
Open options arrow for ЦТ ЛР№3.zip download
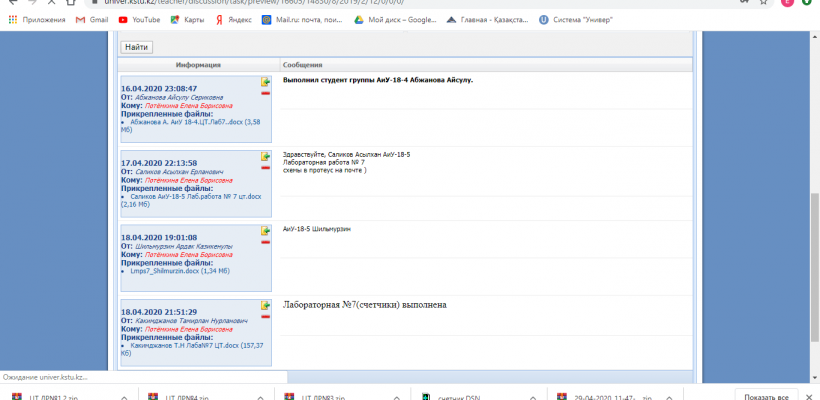tap(396, 397)
